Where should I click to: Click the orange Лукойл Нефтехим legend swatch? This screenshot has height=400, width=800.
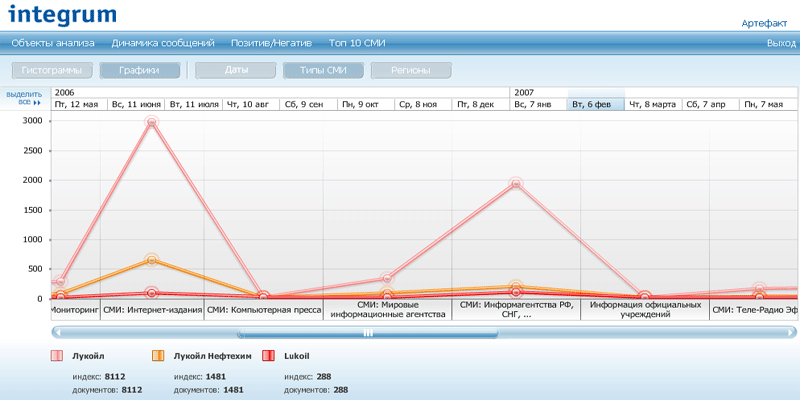point(158,356)
